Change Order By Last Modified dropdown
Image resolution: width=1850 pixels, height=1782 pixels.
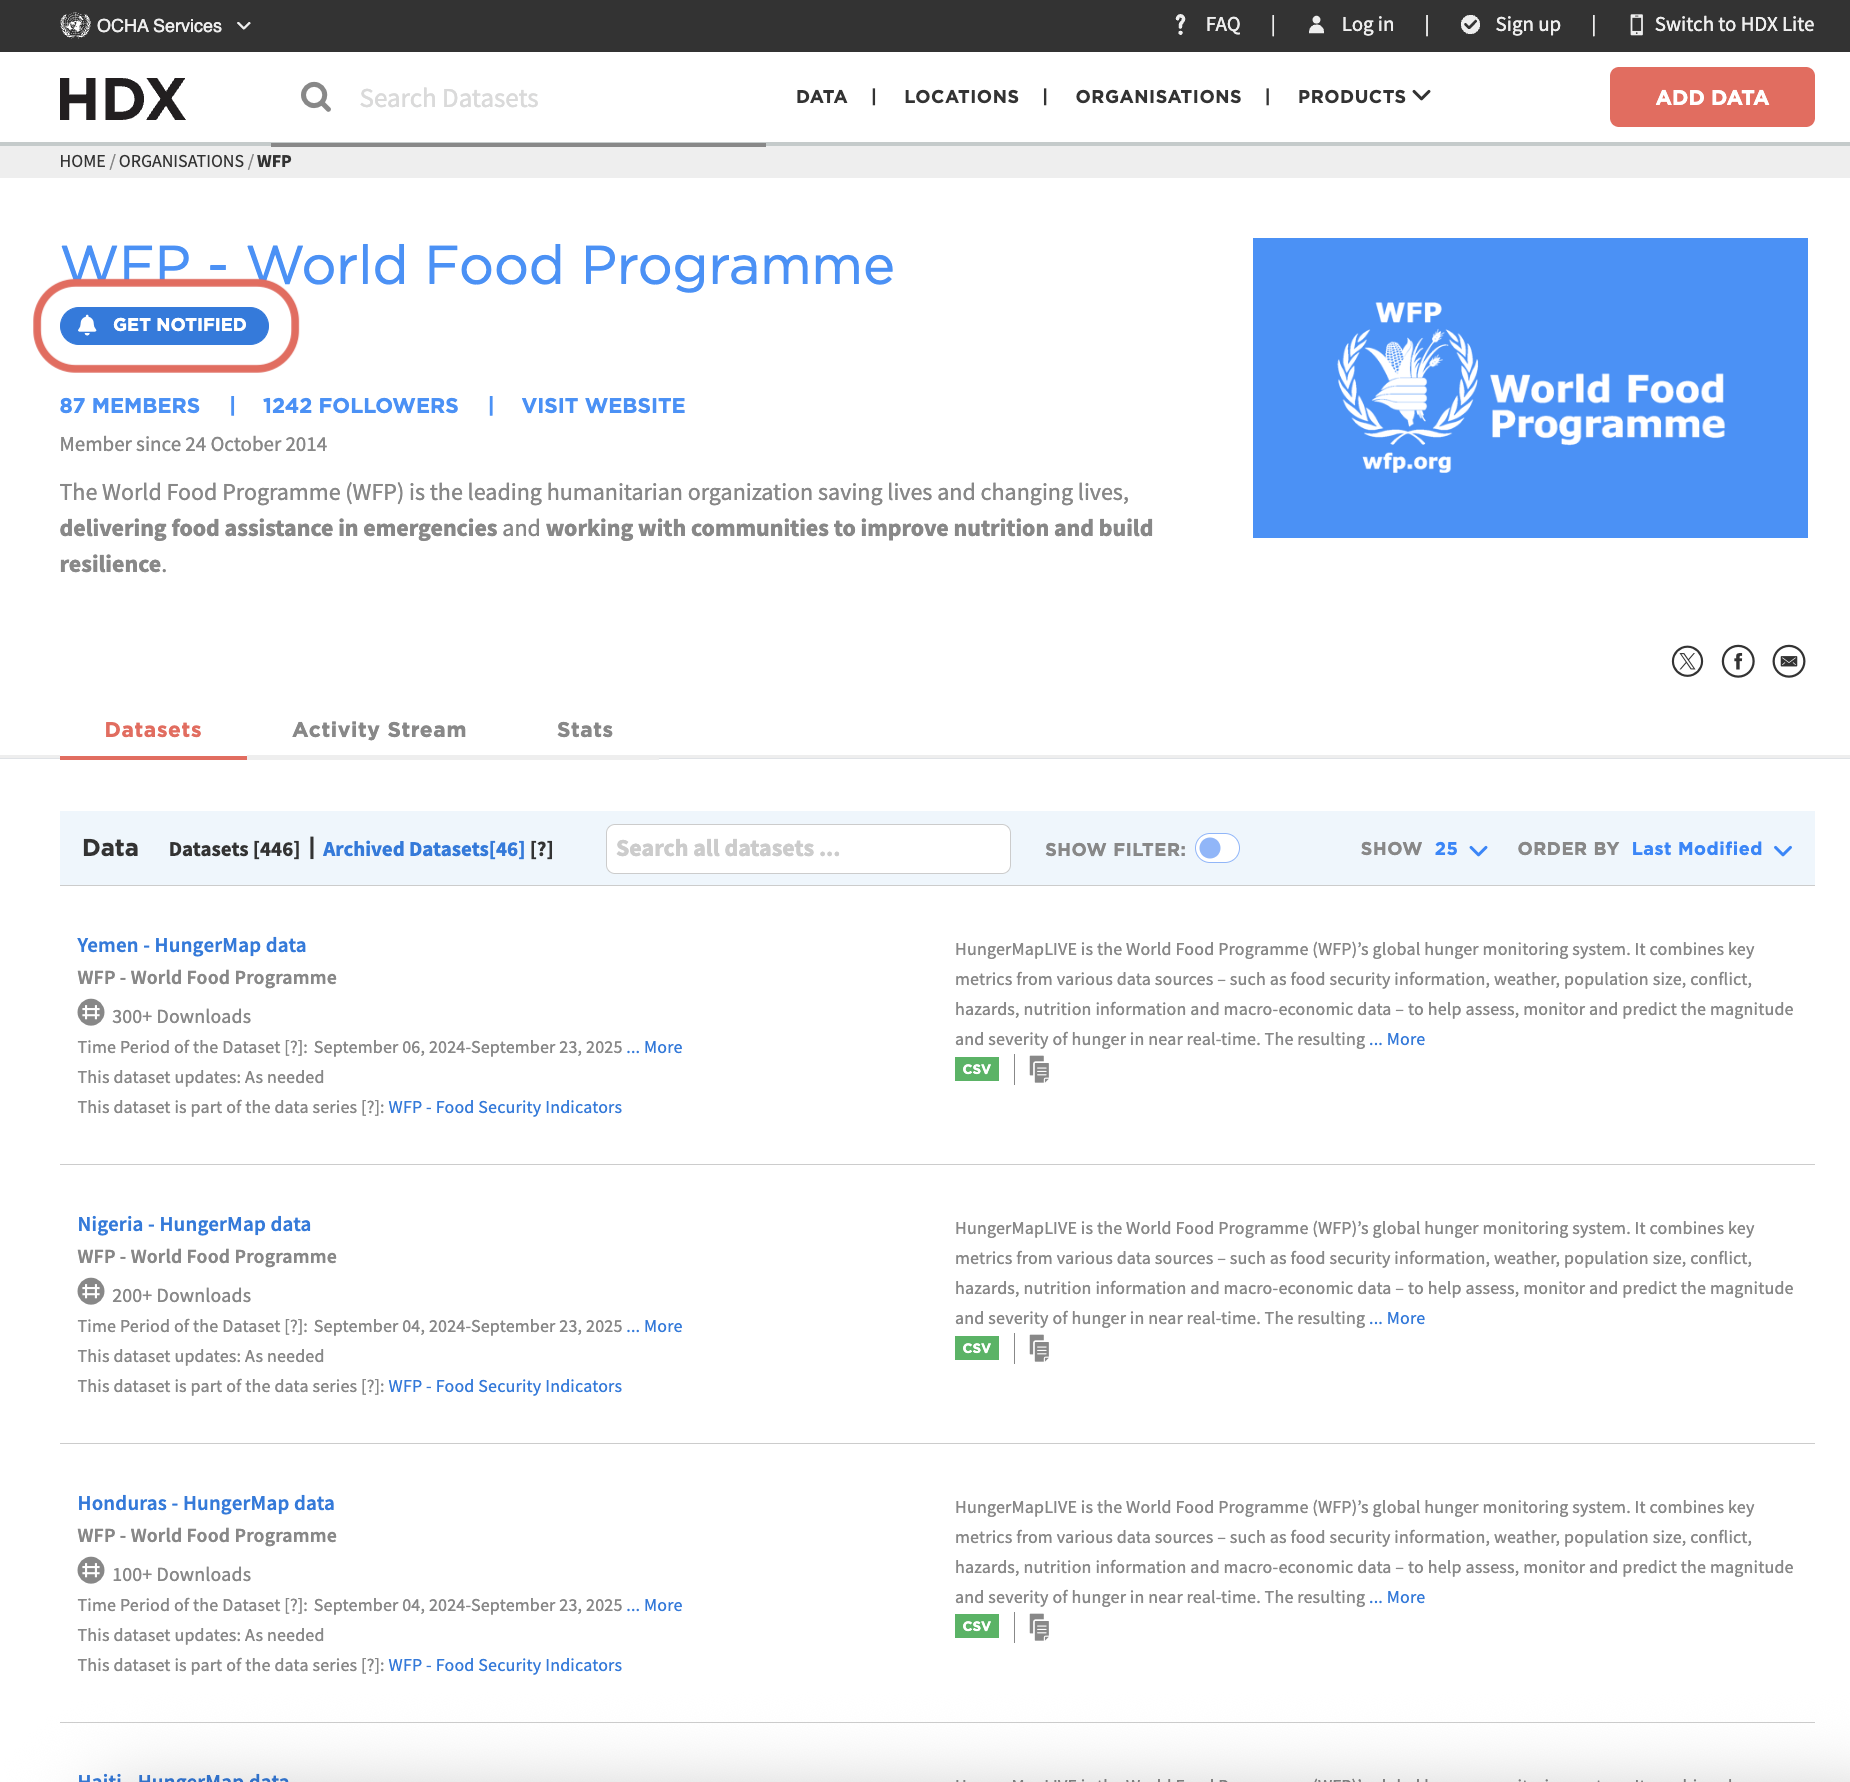pos(1710,849)
